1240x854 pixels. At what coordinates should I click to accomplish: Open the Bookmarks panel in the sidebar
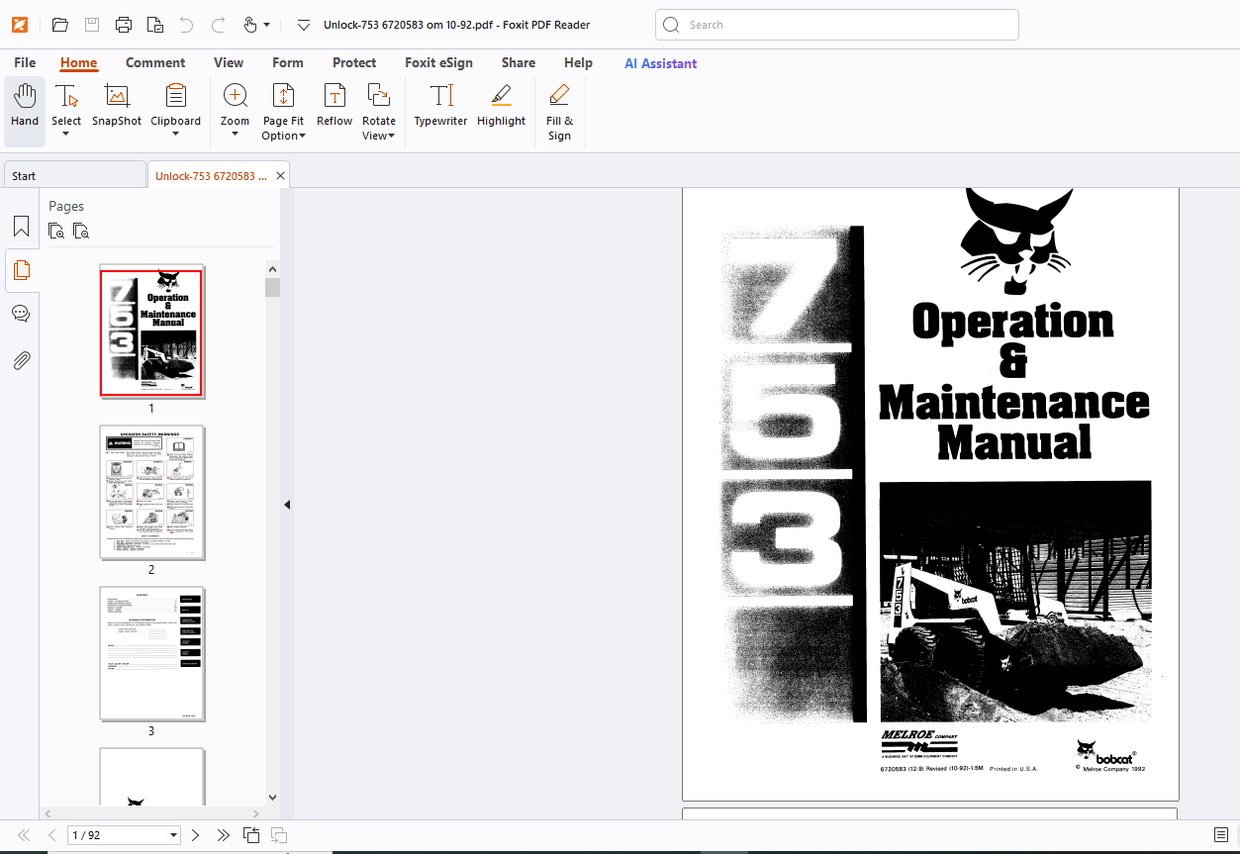(21, 226)
